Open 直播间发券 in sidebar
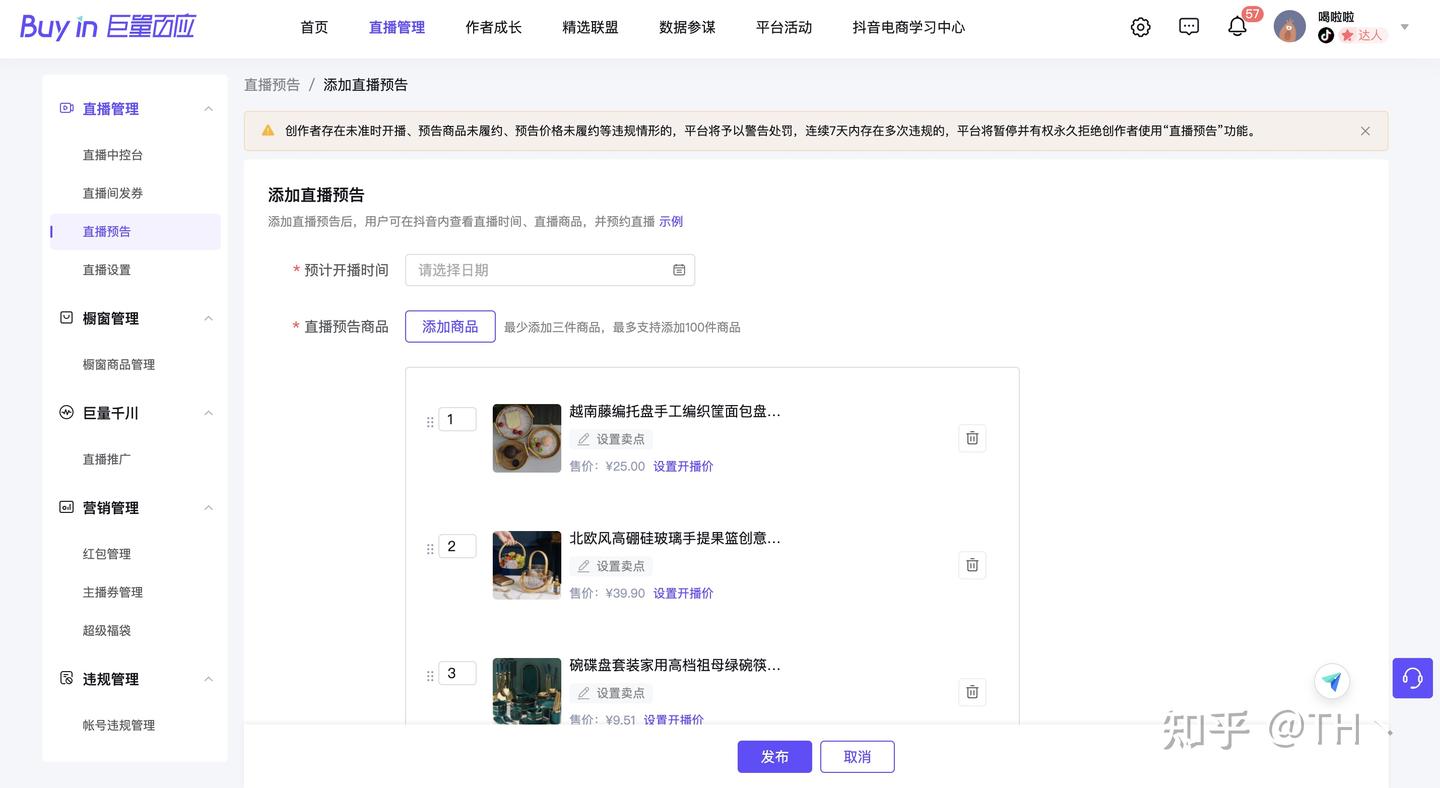 (113, 193)
